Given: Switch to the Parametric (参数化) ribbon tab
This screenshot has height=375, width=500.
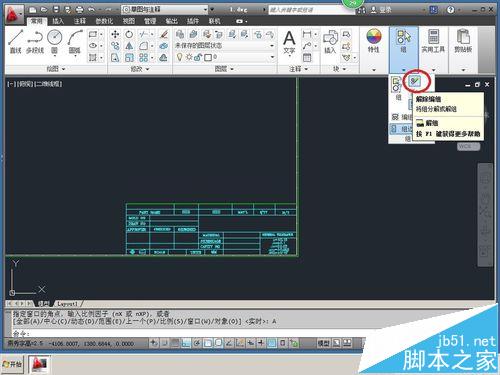Looking at the screenshot, I should point(104,21).
